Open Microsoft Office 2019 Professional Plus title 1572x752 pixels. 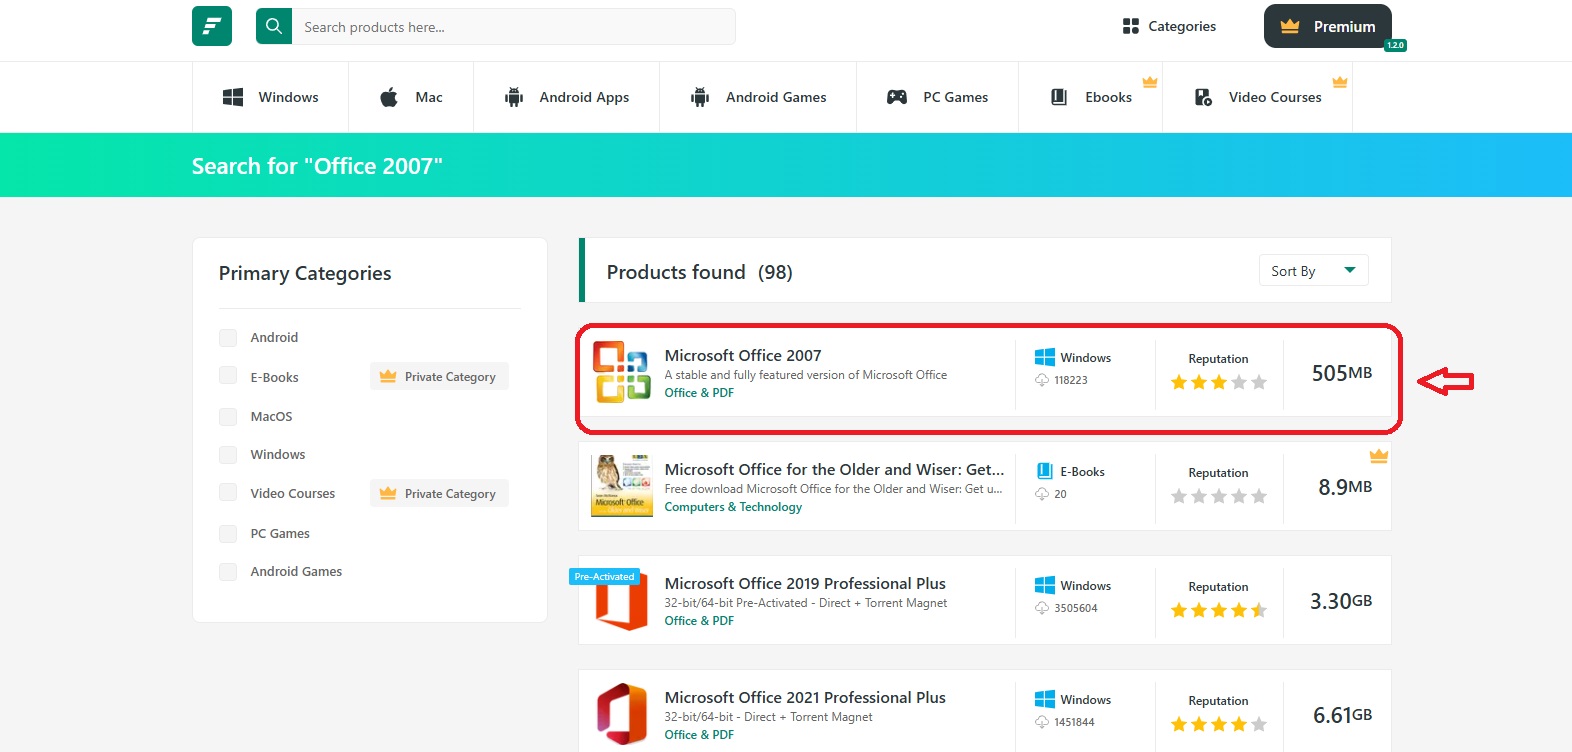coord(805,583)
